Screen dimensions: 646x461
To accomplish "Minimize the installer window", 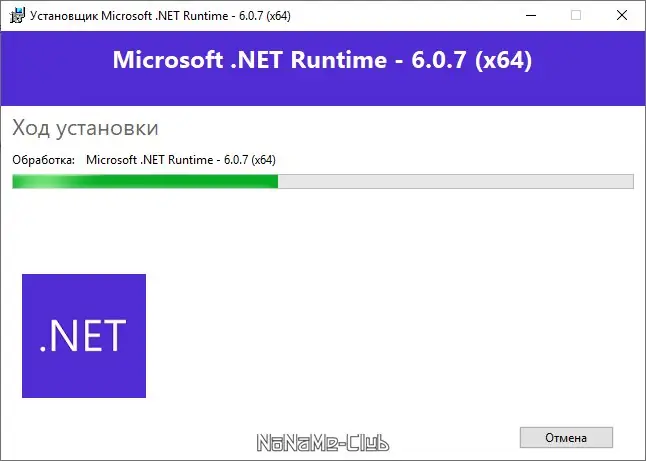I will (x=531, y=15).
